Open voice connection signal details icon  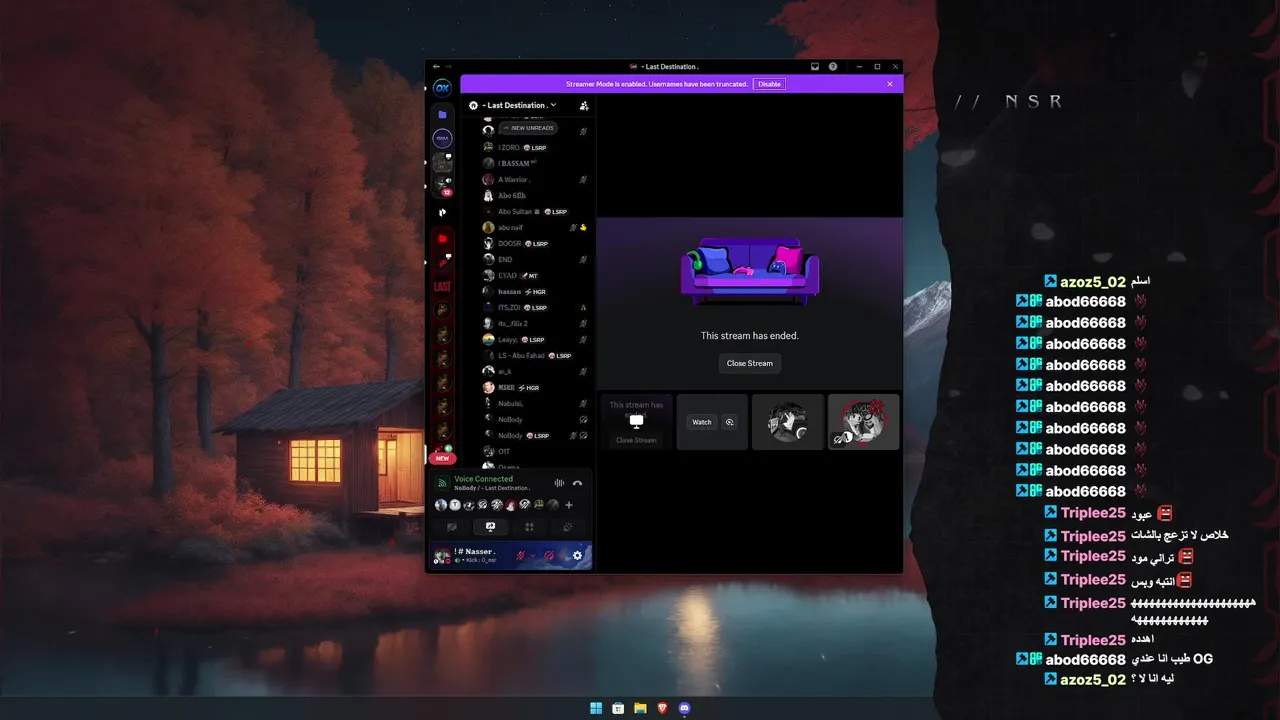(x=442, y=483)
